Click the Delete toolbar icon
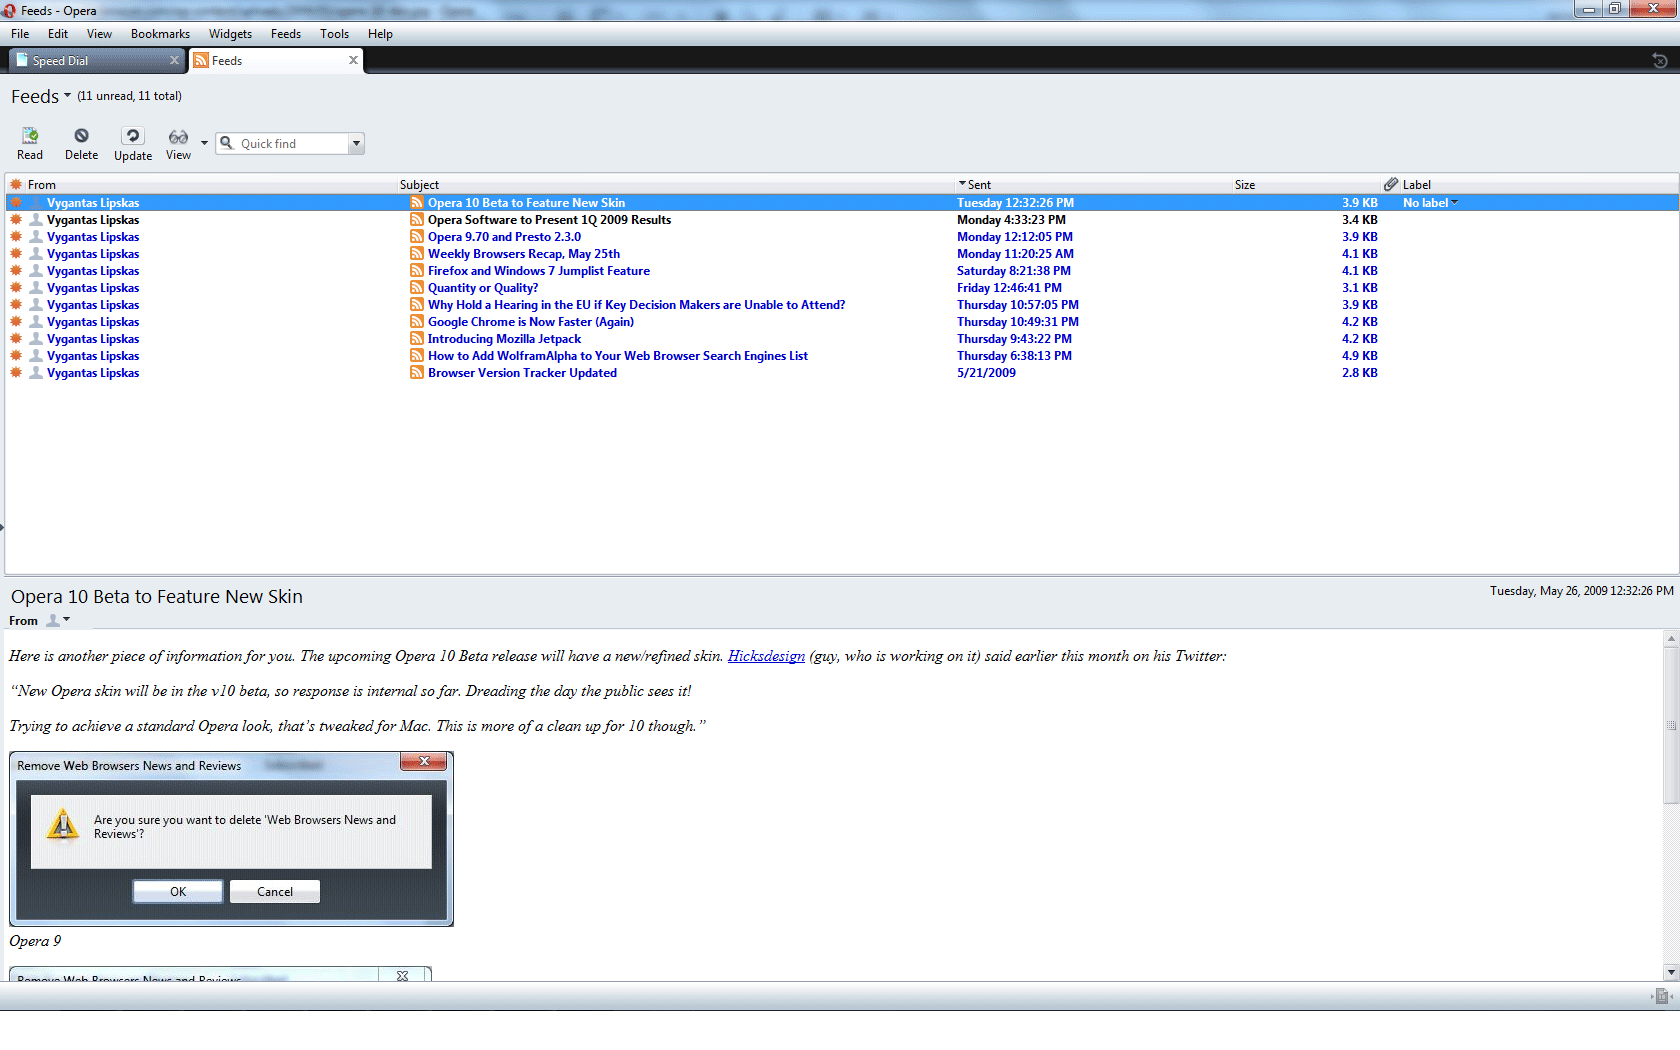The height and width of the screenshot is (1050, 1680). click(81, 136)
